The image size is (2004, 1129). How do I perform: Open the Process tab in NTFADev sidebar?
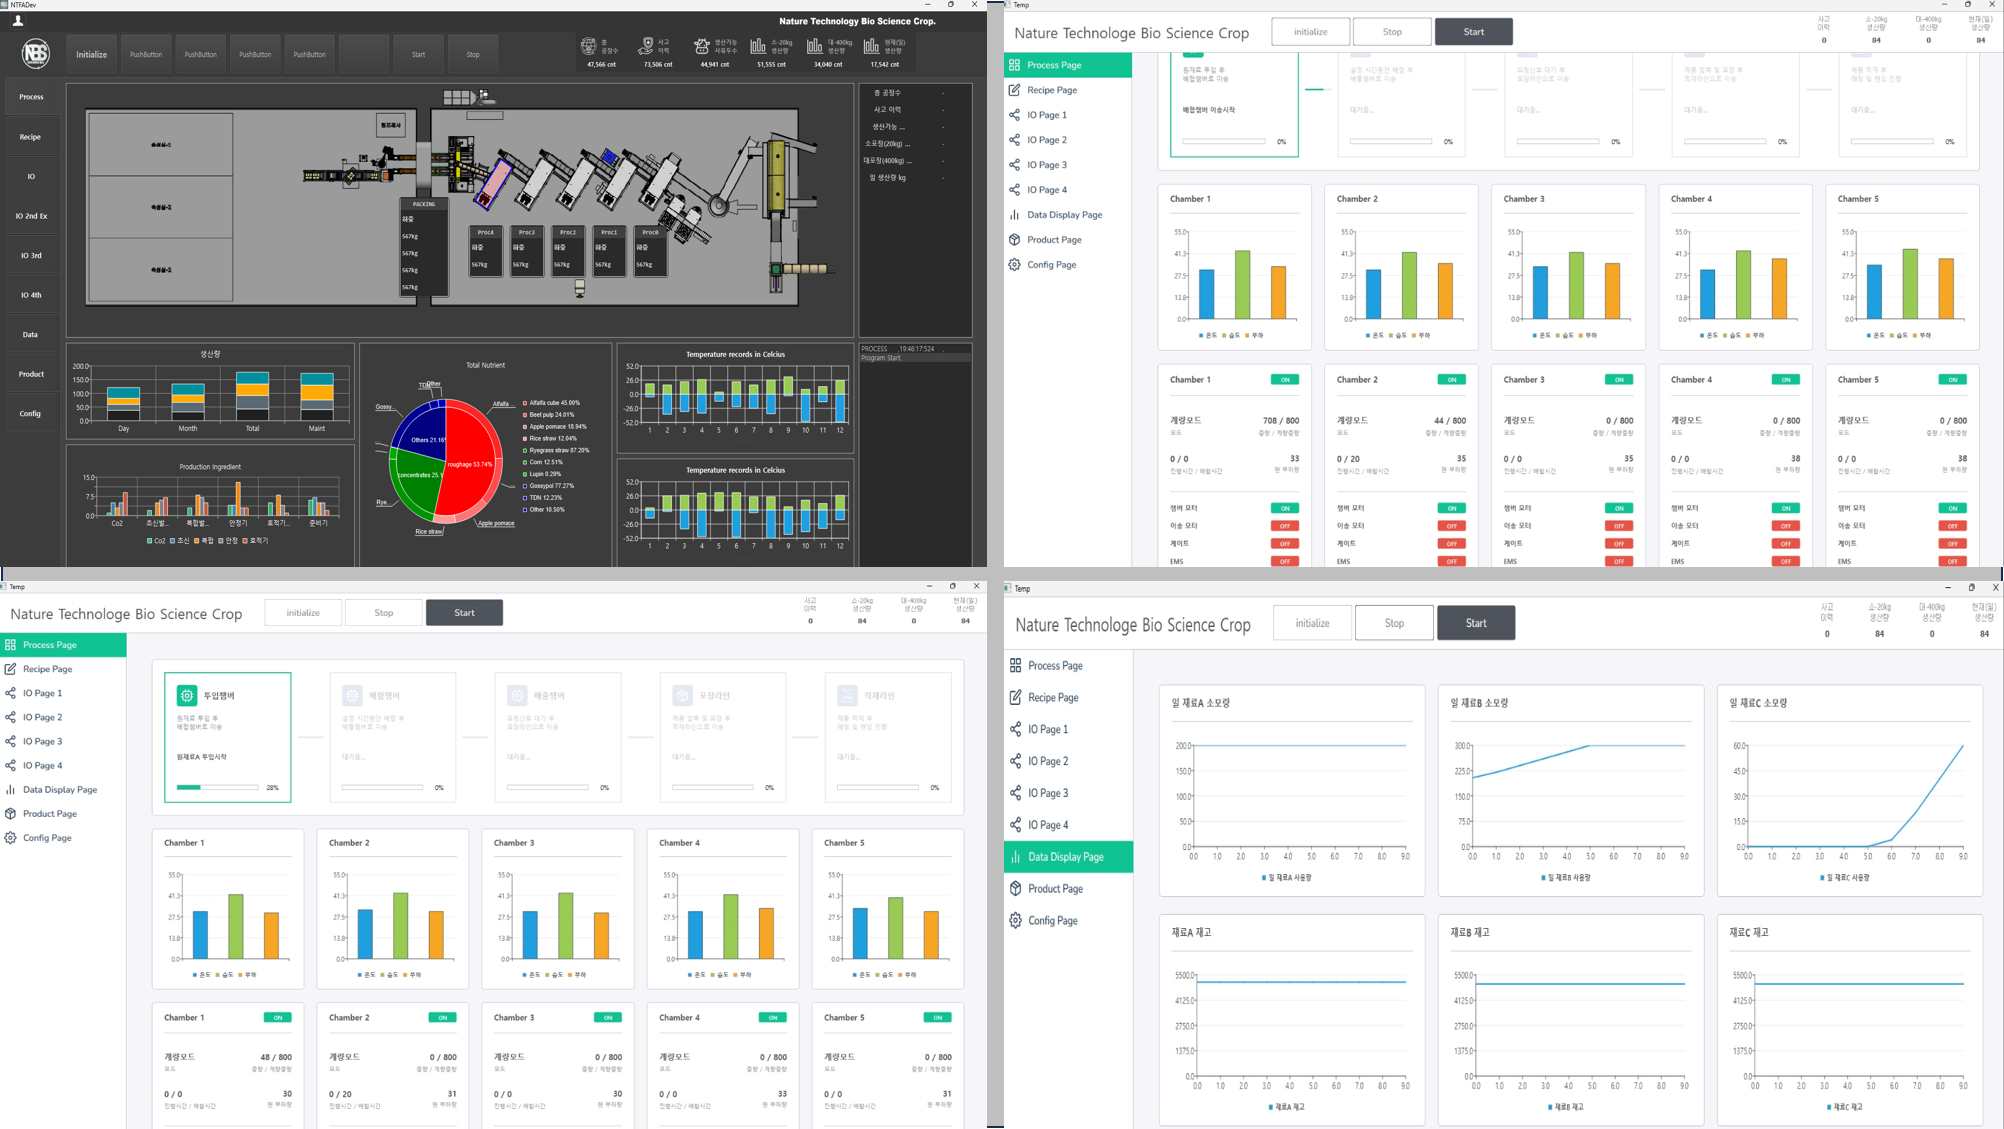tap(31, 97)
